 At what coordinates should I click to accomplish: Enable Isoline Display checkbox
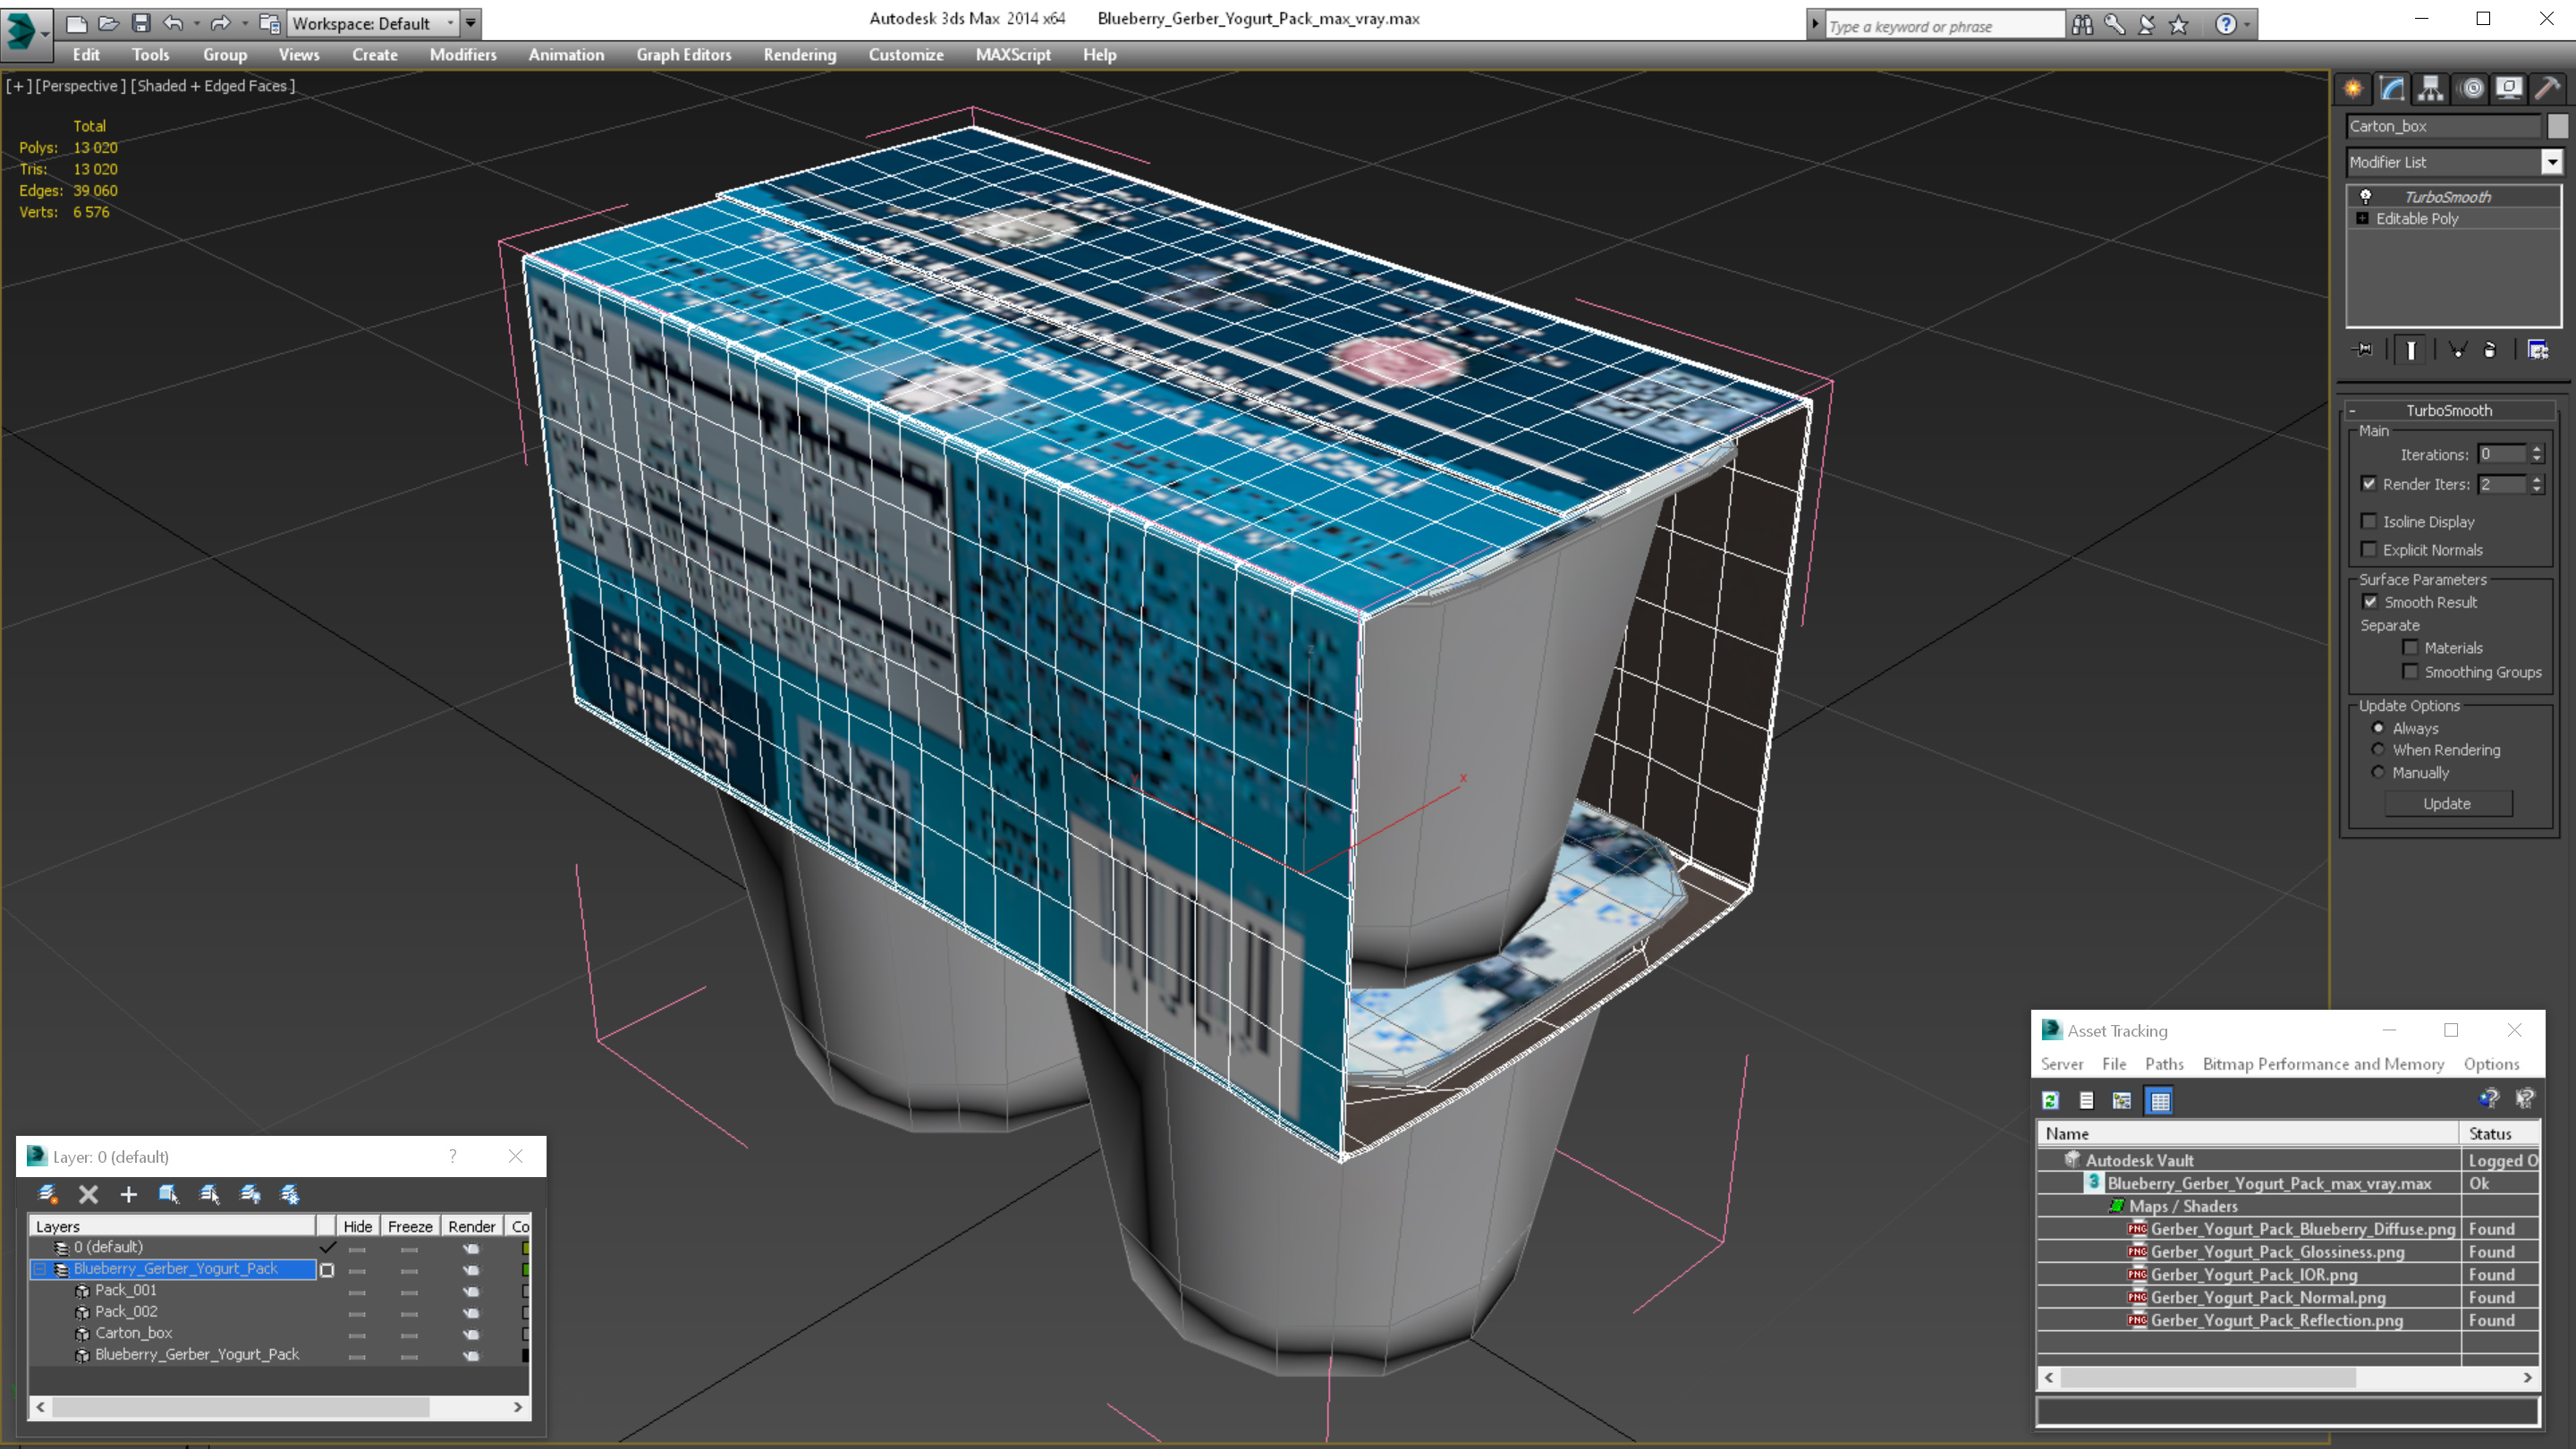click(x=2369, y=521)
